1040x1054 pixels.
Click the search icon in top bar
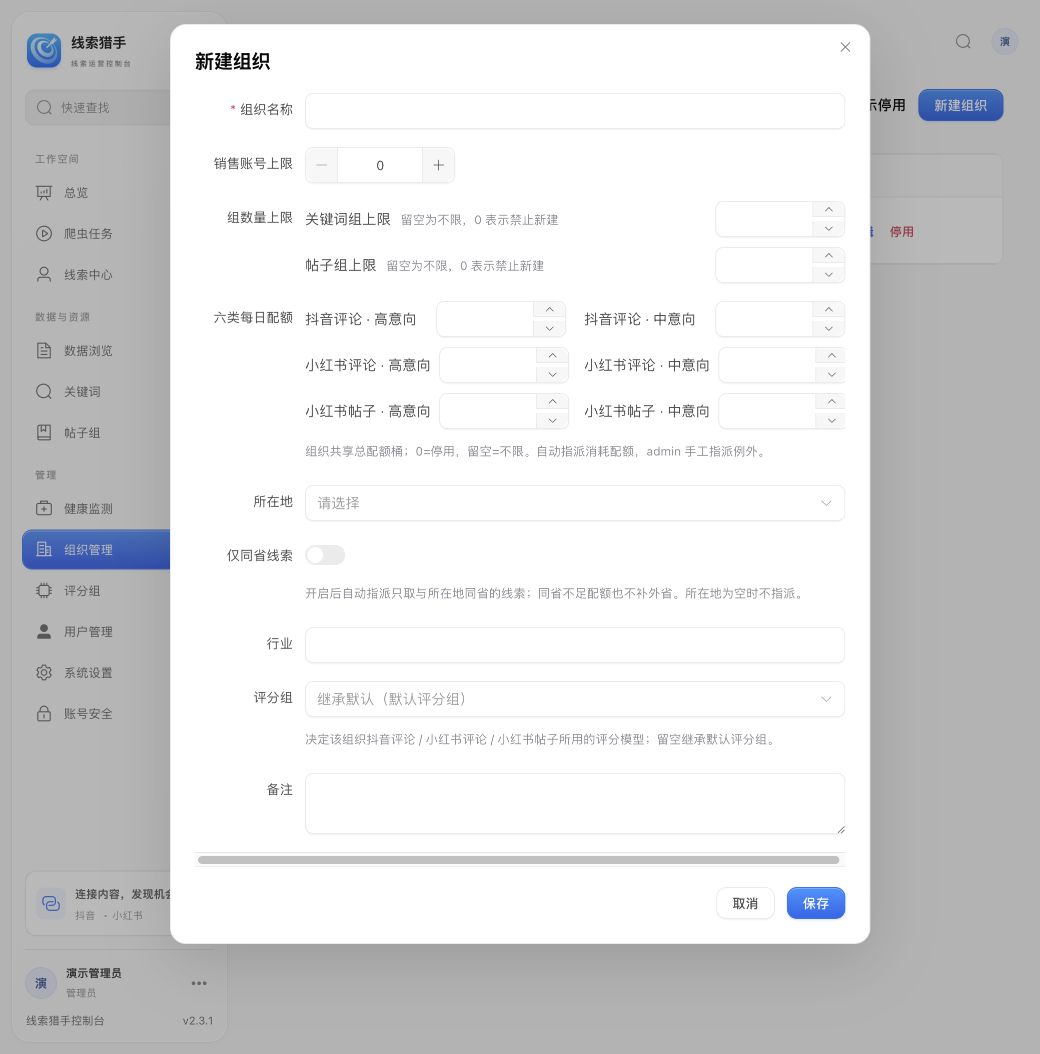point(963,42)
